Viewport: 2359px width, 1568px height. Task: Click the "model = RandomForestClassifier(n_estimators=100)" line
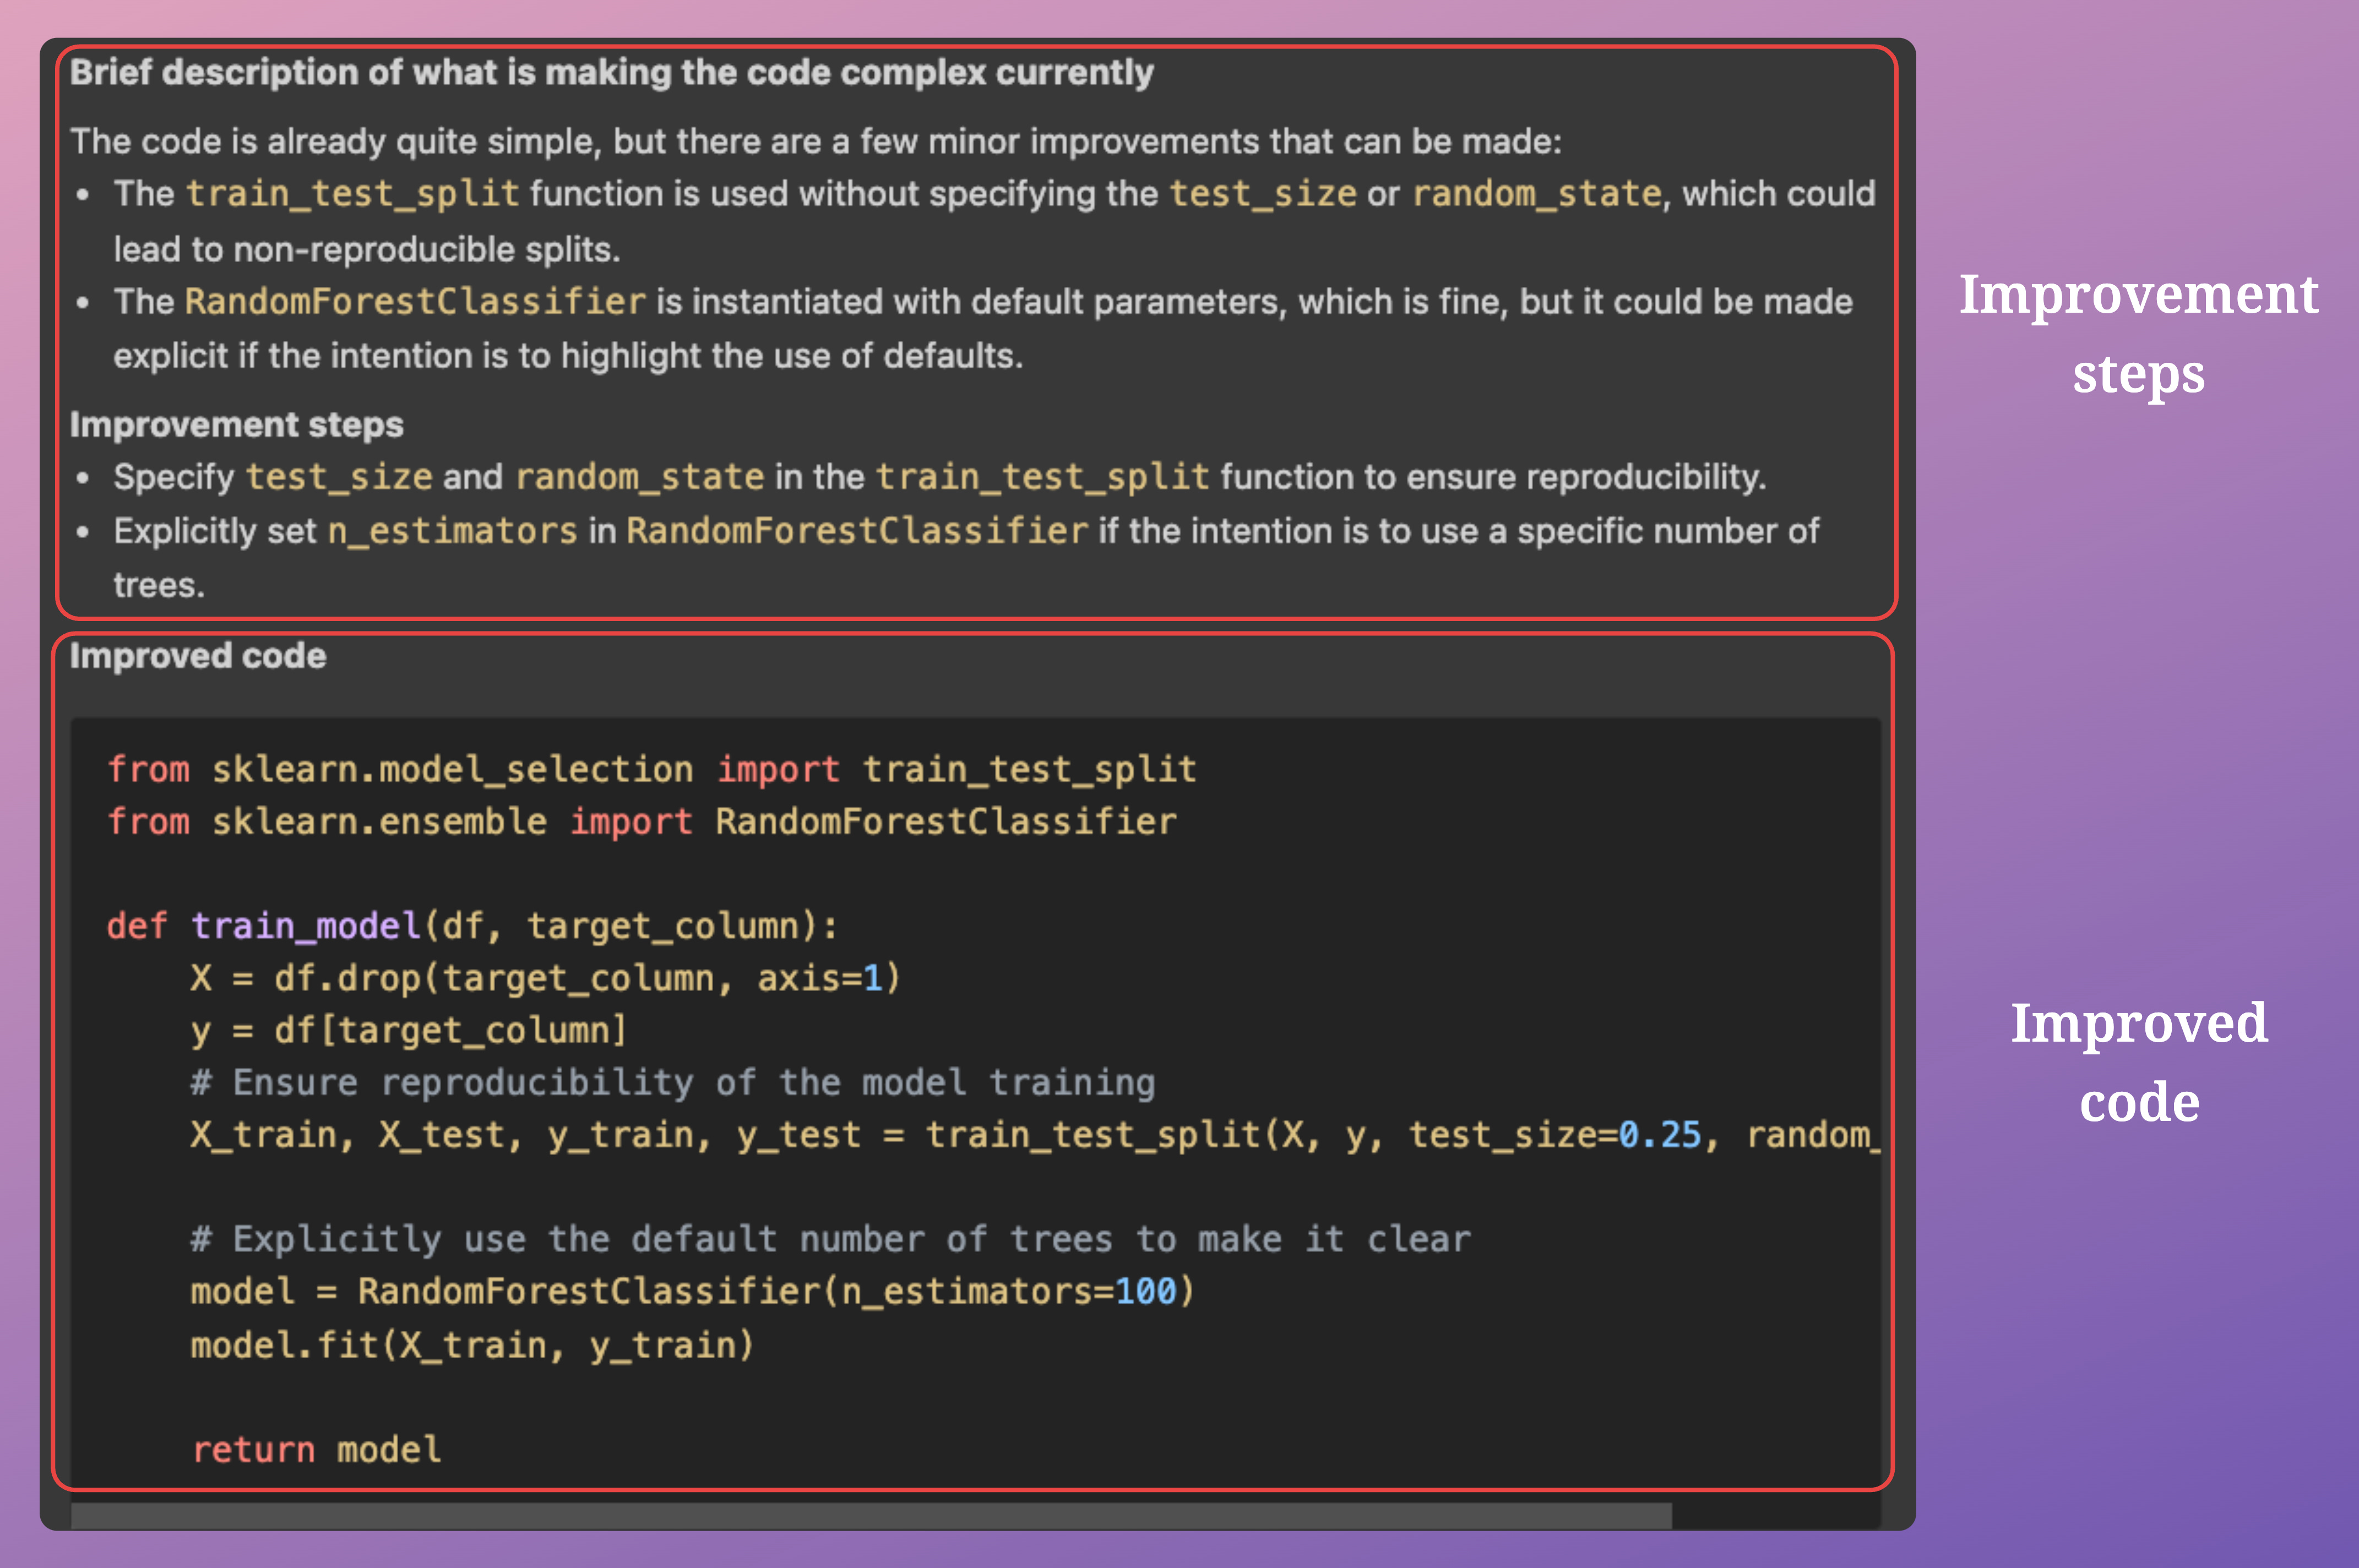691,1291
